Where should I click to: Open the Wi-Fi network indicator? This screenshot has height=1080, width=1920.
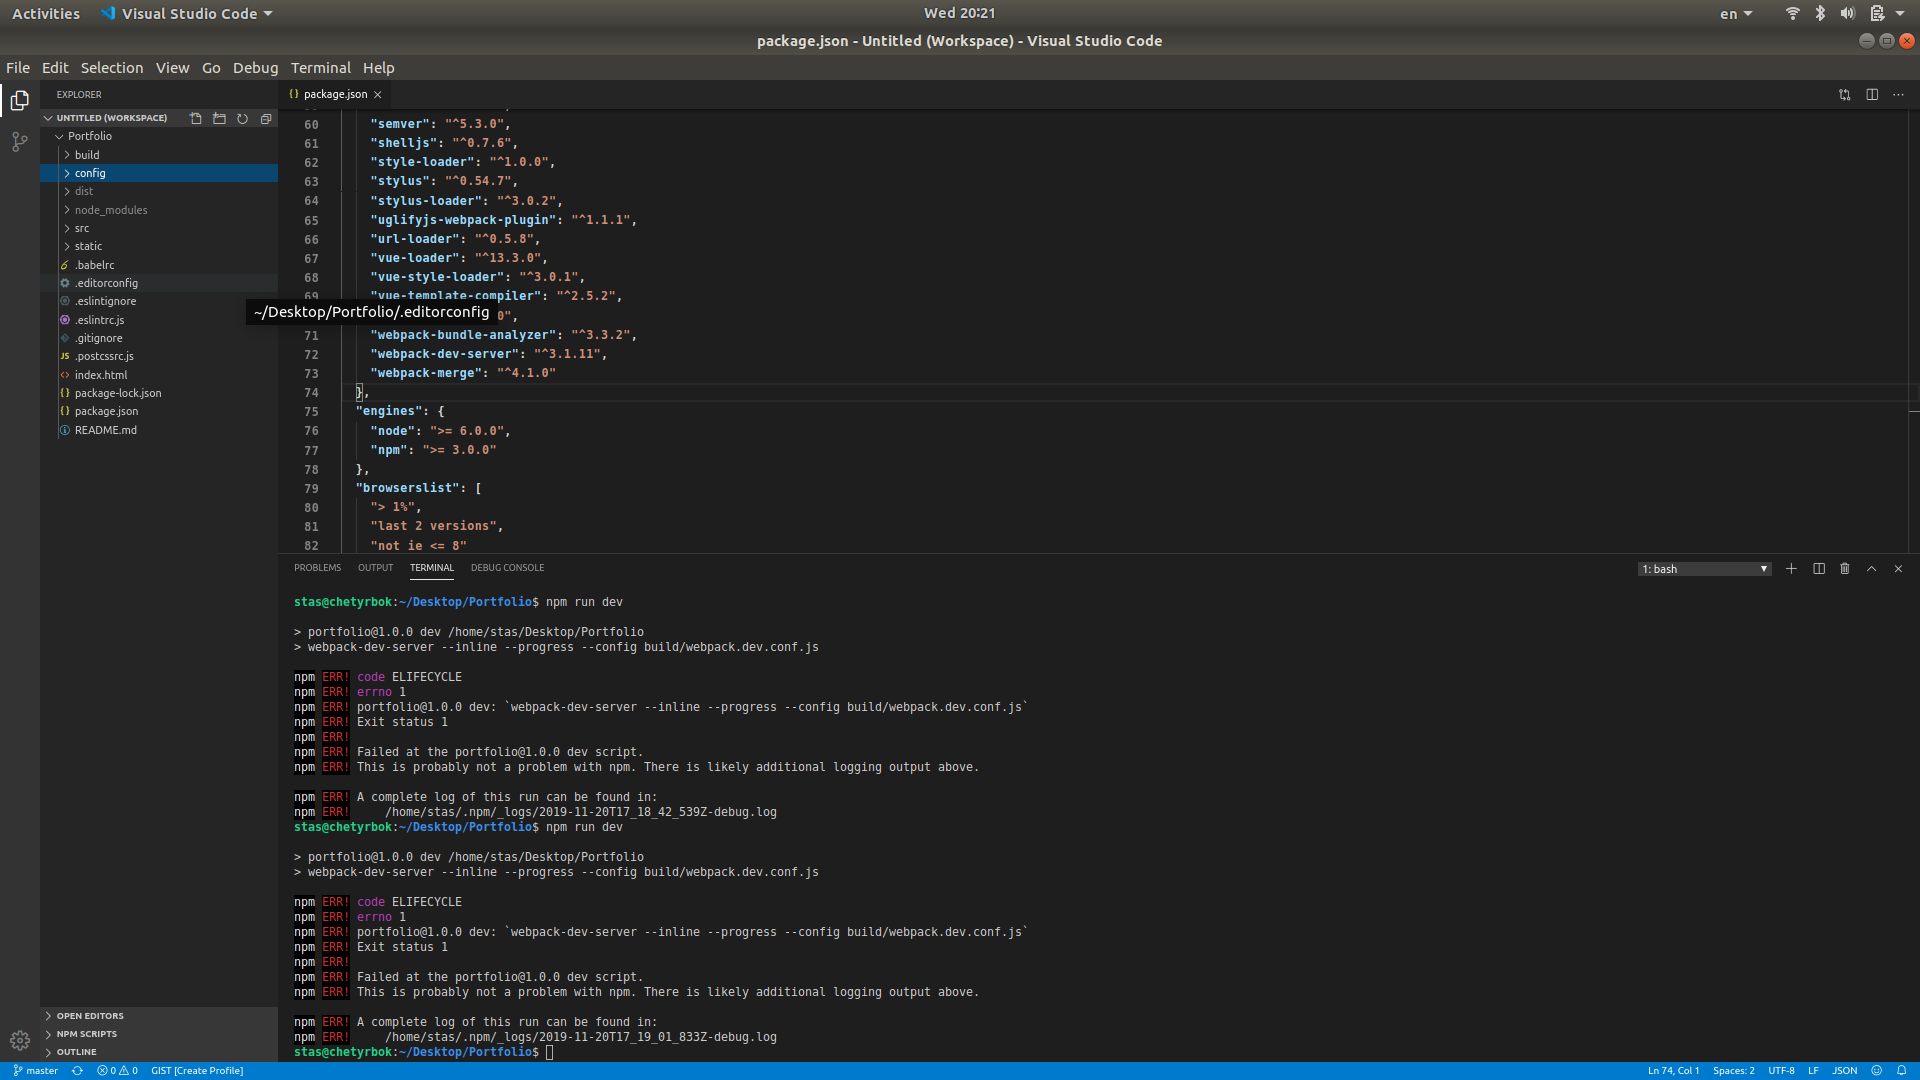coord(1792,13)
